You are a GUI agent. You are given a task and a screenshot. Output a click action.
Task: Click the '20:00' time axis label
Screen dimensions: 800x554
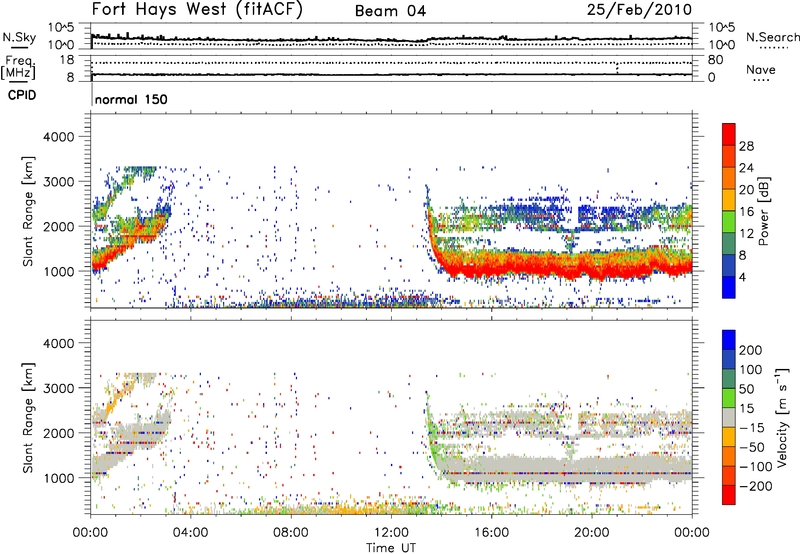pos(592,533)
